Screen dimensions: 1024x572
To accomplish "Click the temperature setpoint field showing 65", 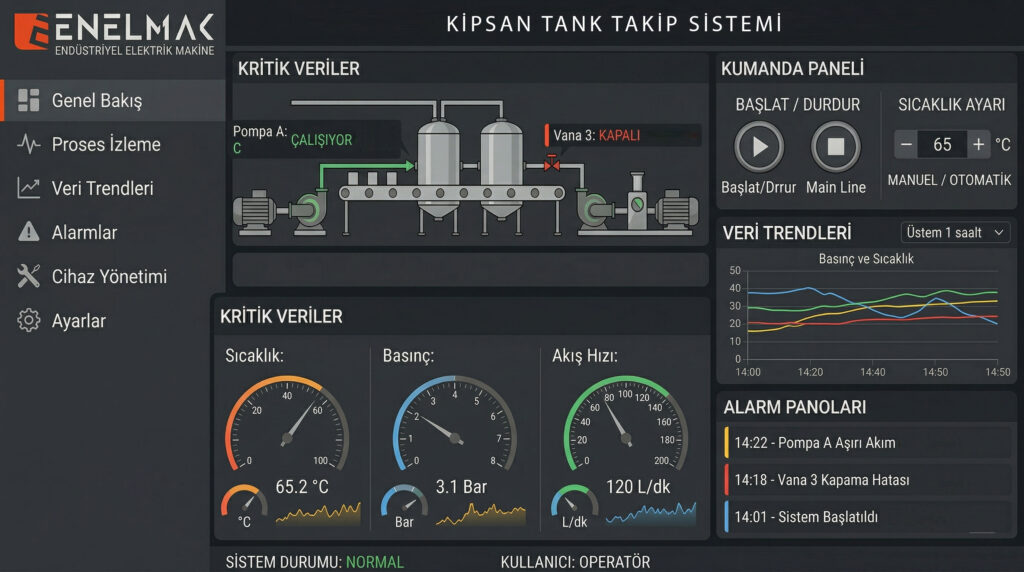I will pos(942,145).
